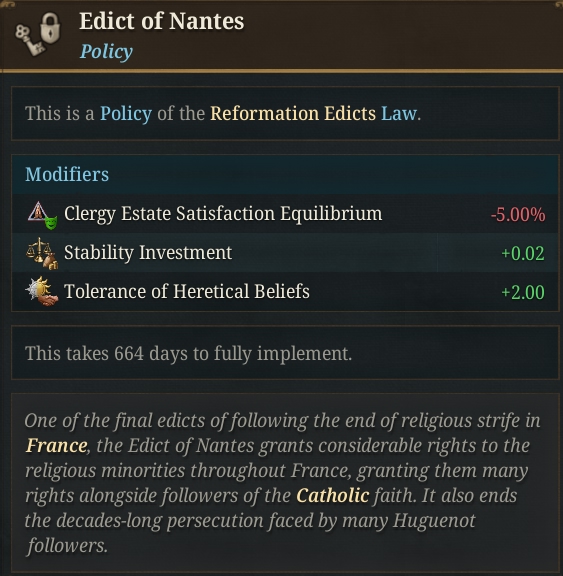Select the Stability Investment label
Viewport: 563px width, 576px height.
[148, 253]
